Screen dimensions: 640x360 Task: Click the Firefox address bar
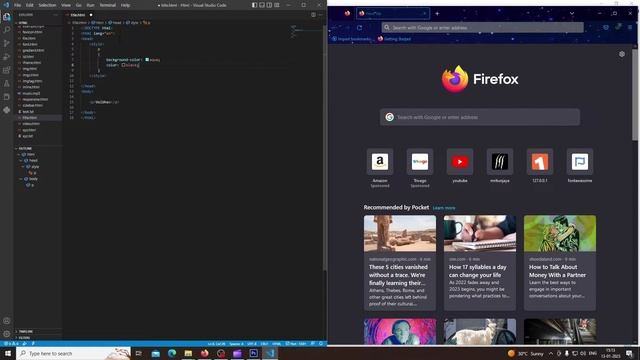482,27
